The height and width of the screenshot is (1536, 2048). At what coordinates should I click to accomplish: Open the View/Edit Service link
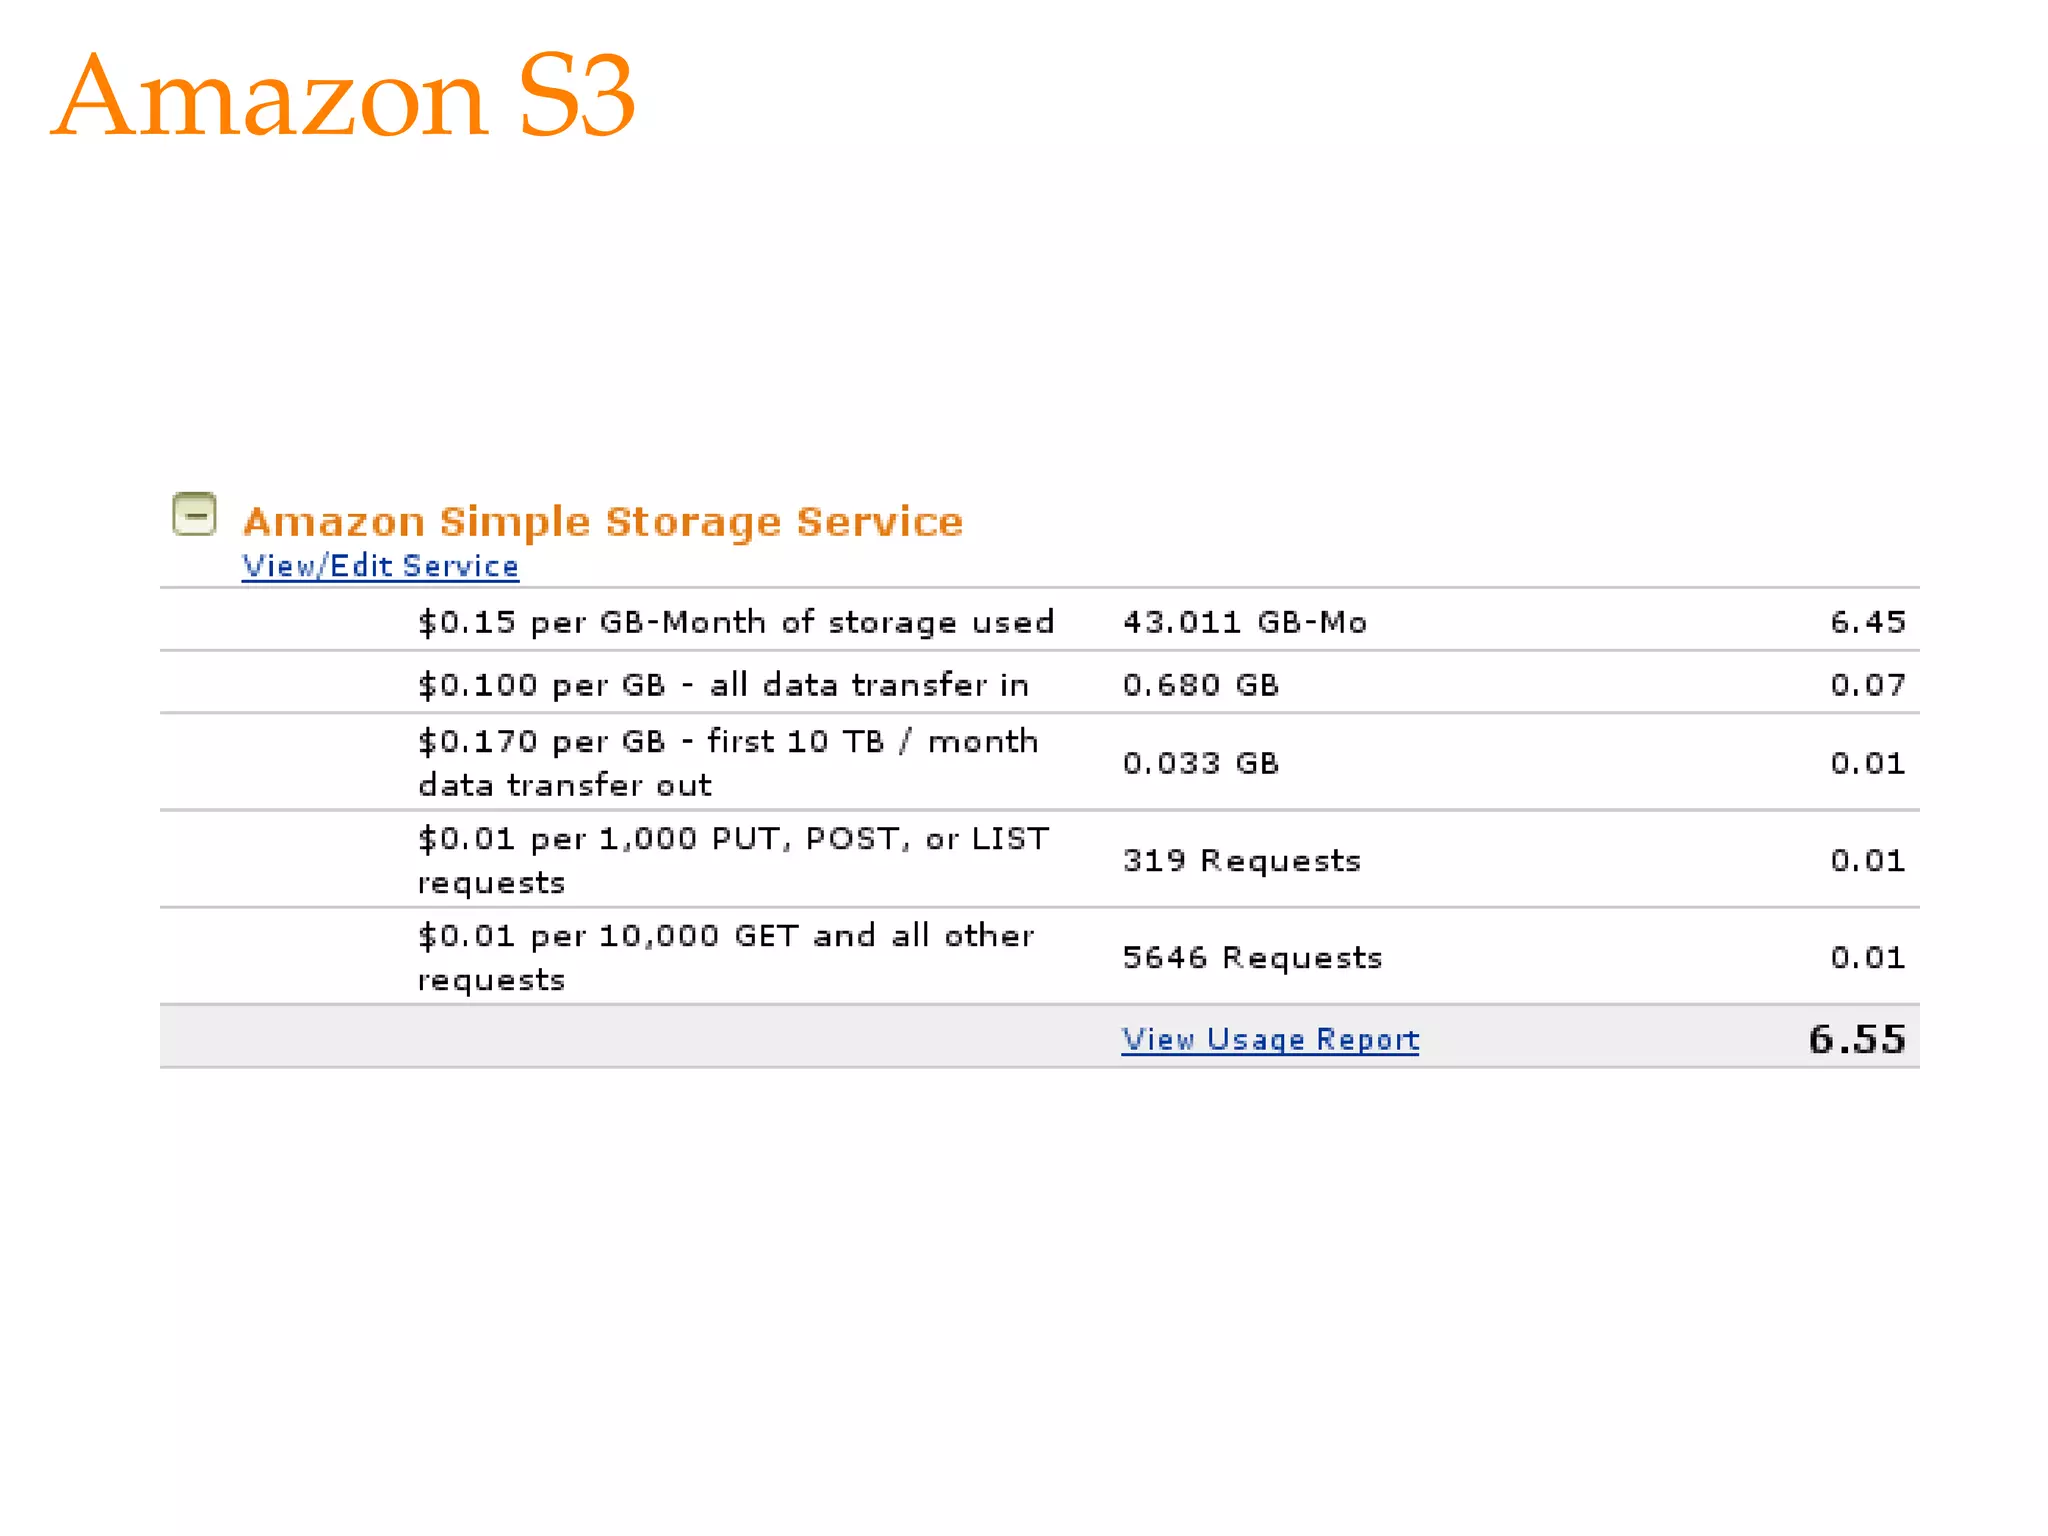click(x=380, y=566)
